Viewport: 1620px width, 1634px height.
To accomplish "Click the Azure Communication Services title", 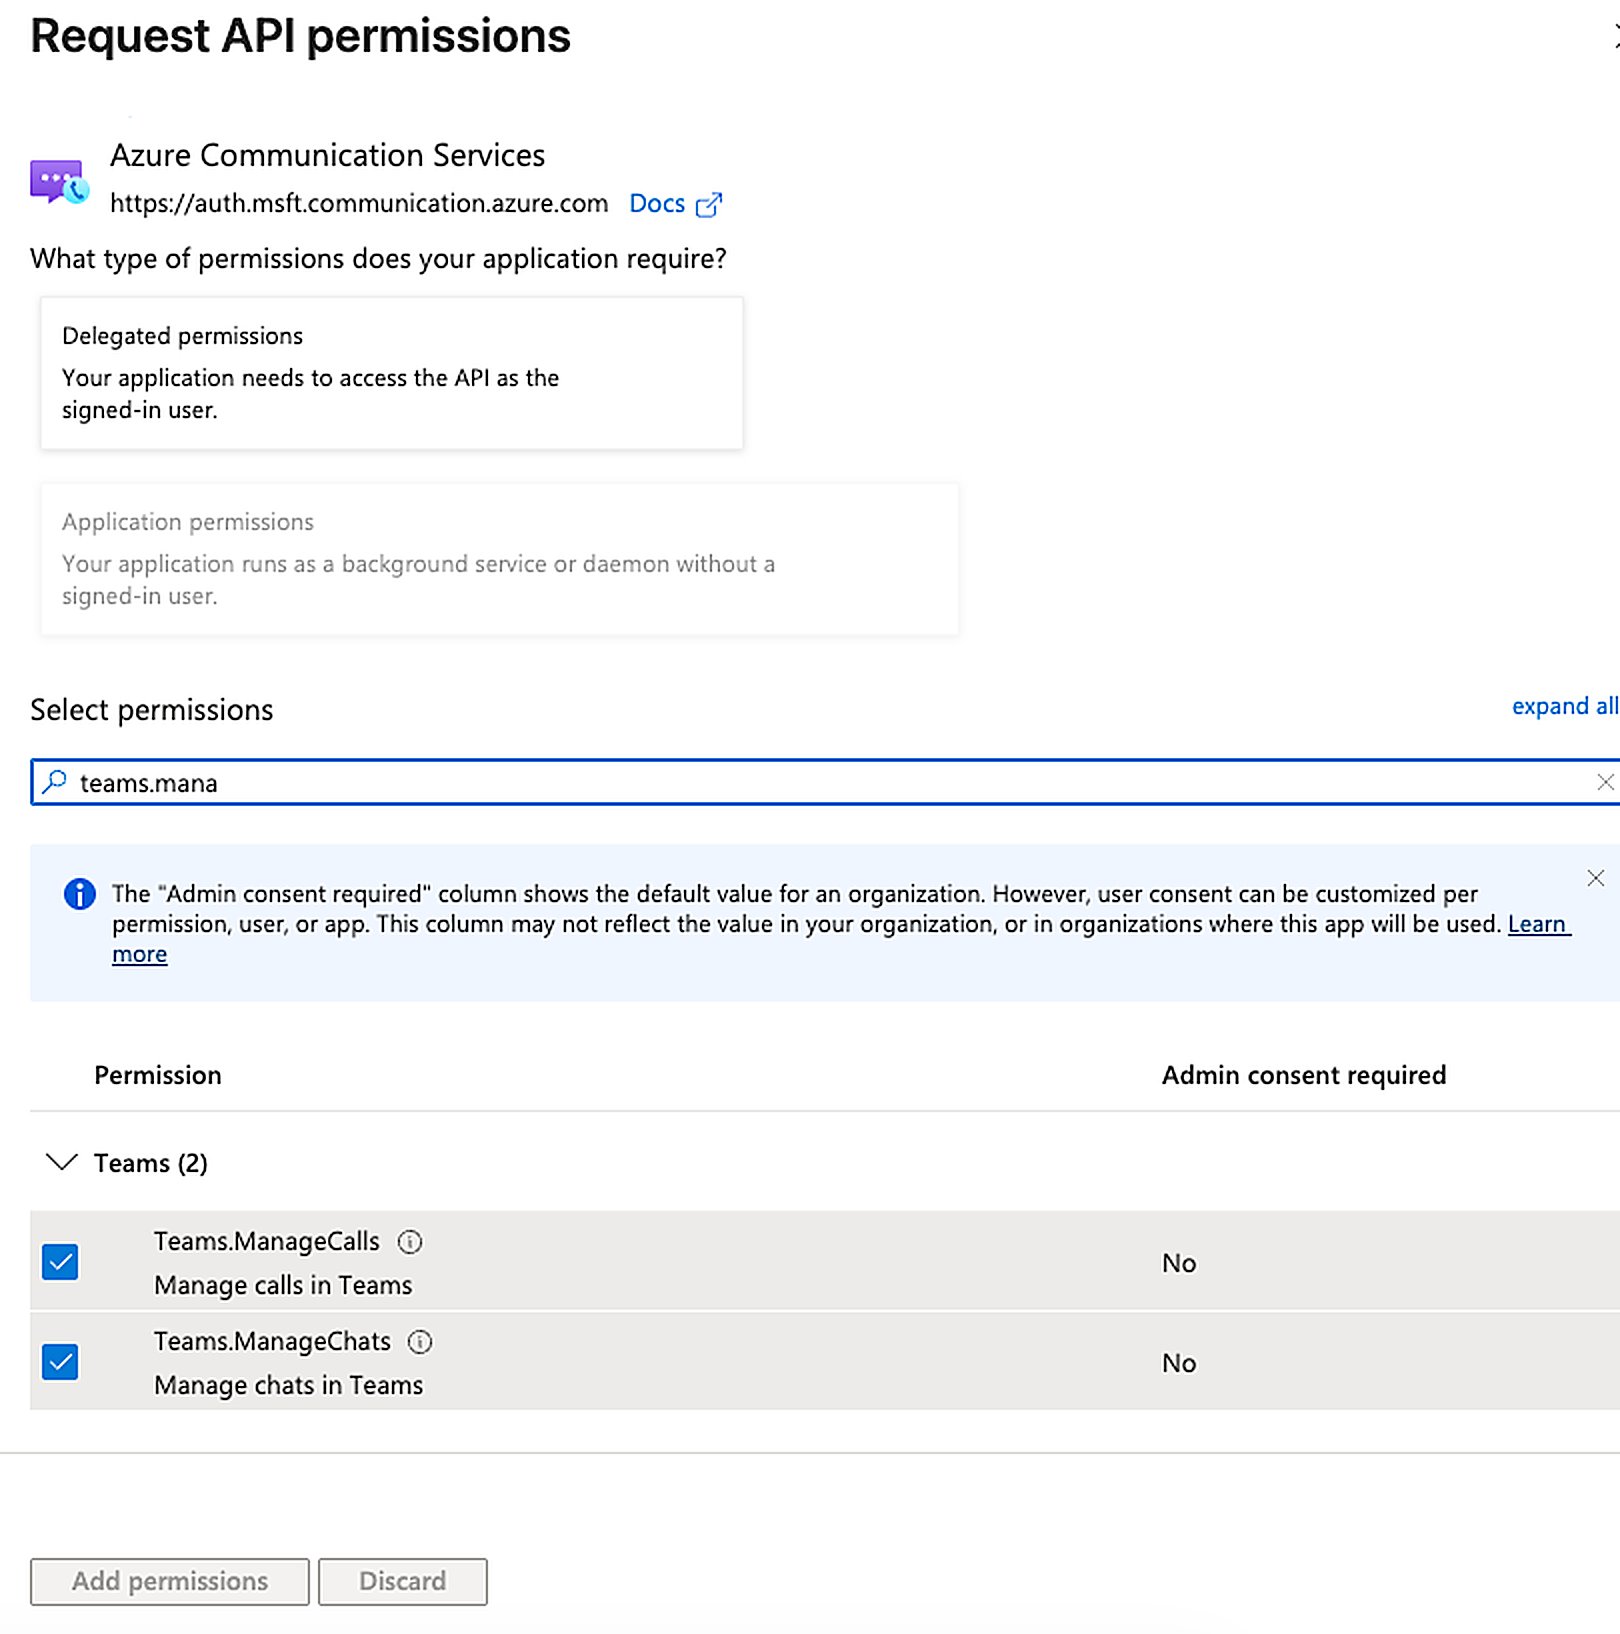I will [327, 155].
